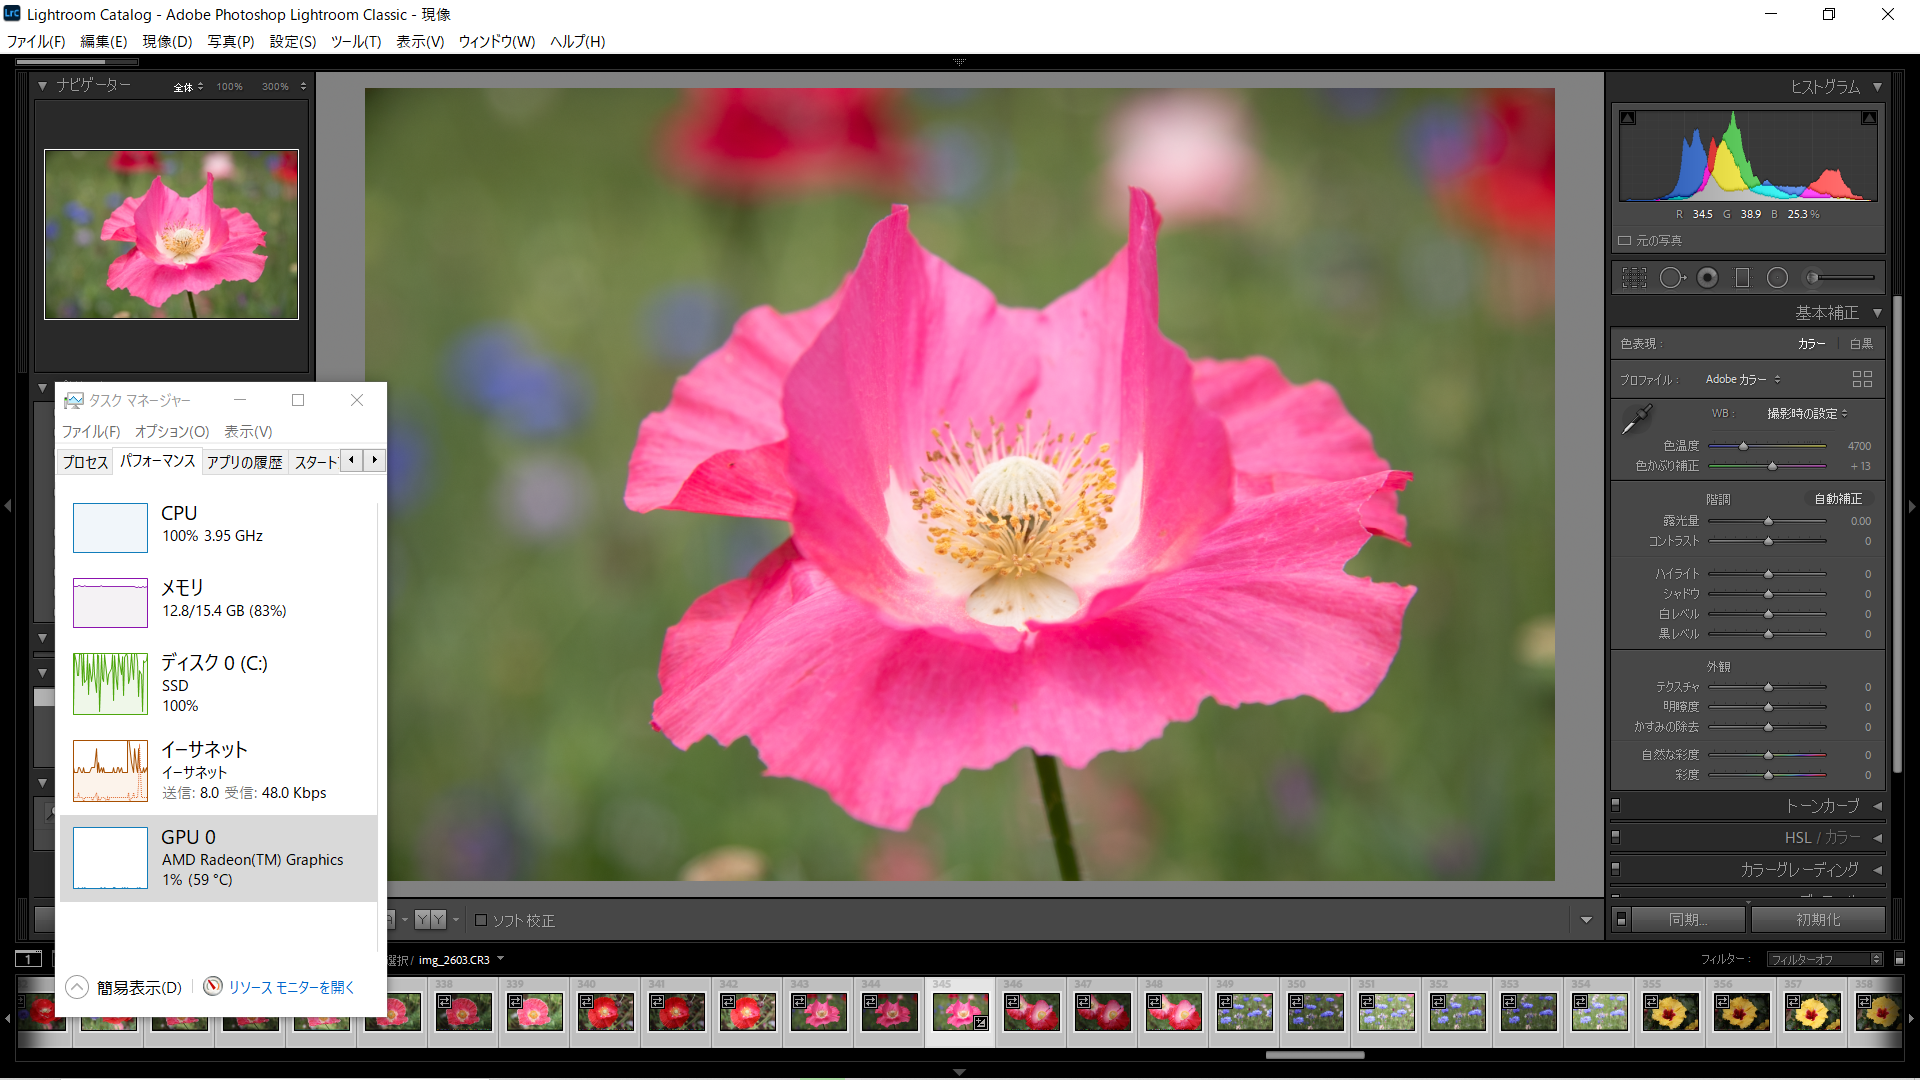Toggle shadow clipping indicator in histogram

tap(1628, 118)
